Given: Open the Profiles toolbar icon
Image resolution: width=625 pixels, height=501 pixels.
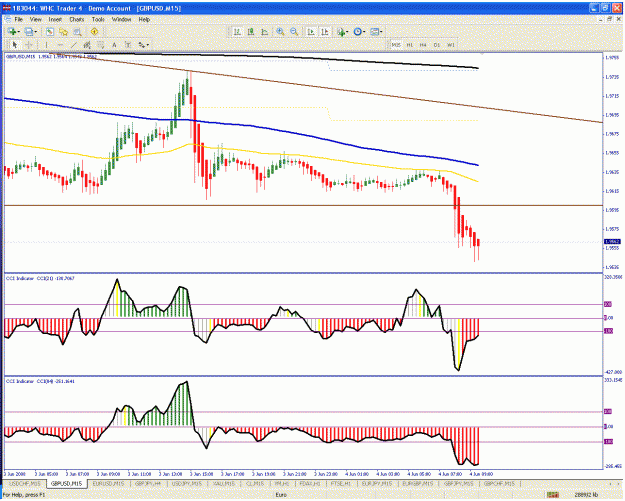Looking at the screenshot, I should point(29,31).
